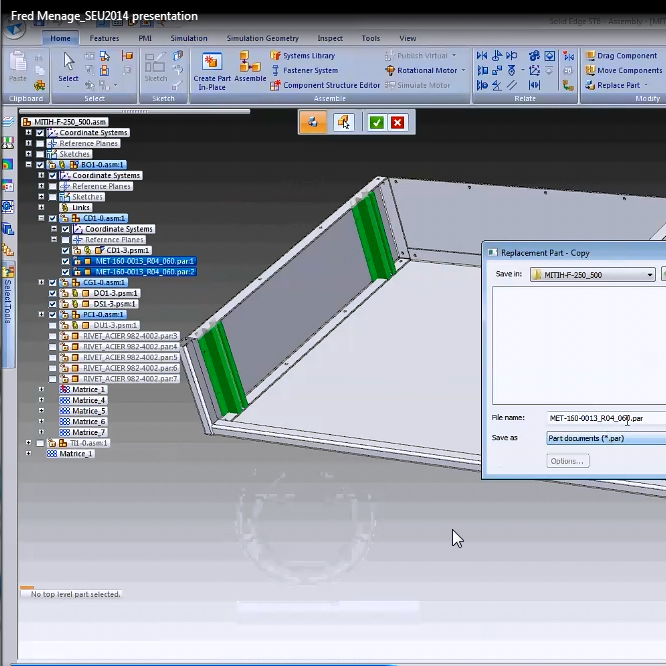Collapse the CD1-0.asm:1 tree node
The height and width of the screenshot is (666, 666).
pos(41,218)
